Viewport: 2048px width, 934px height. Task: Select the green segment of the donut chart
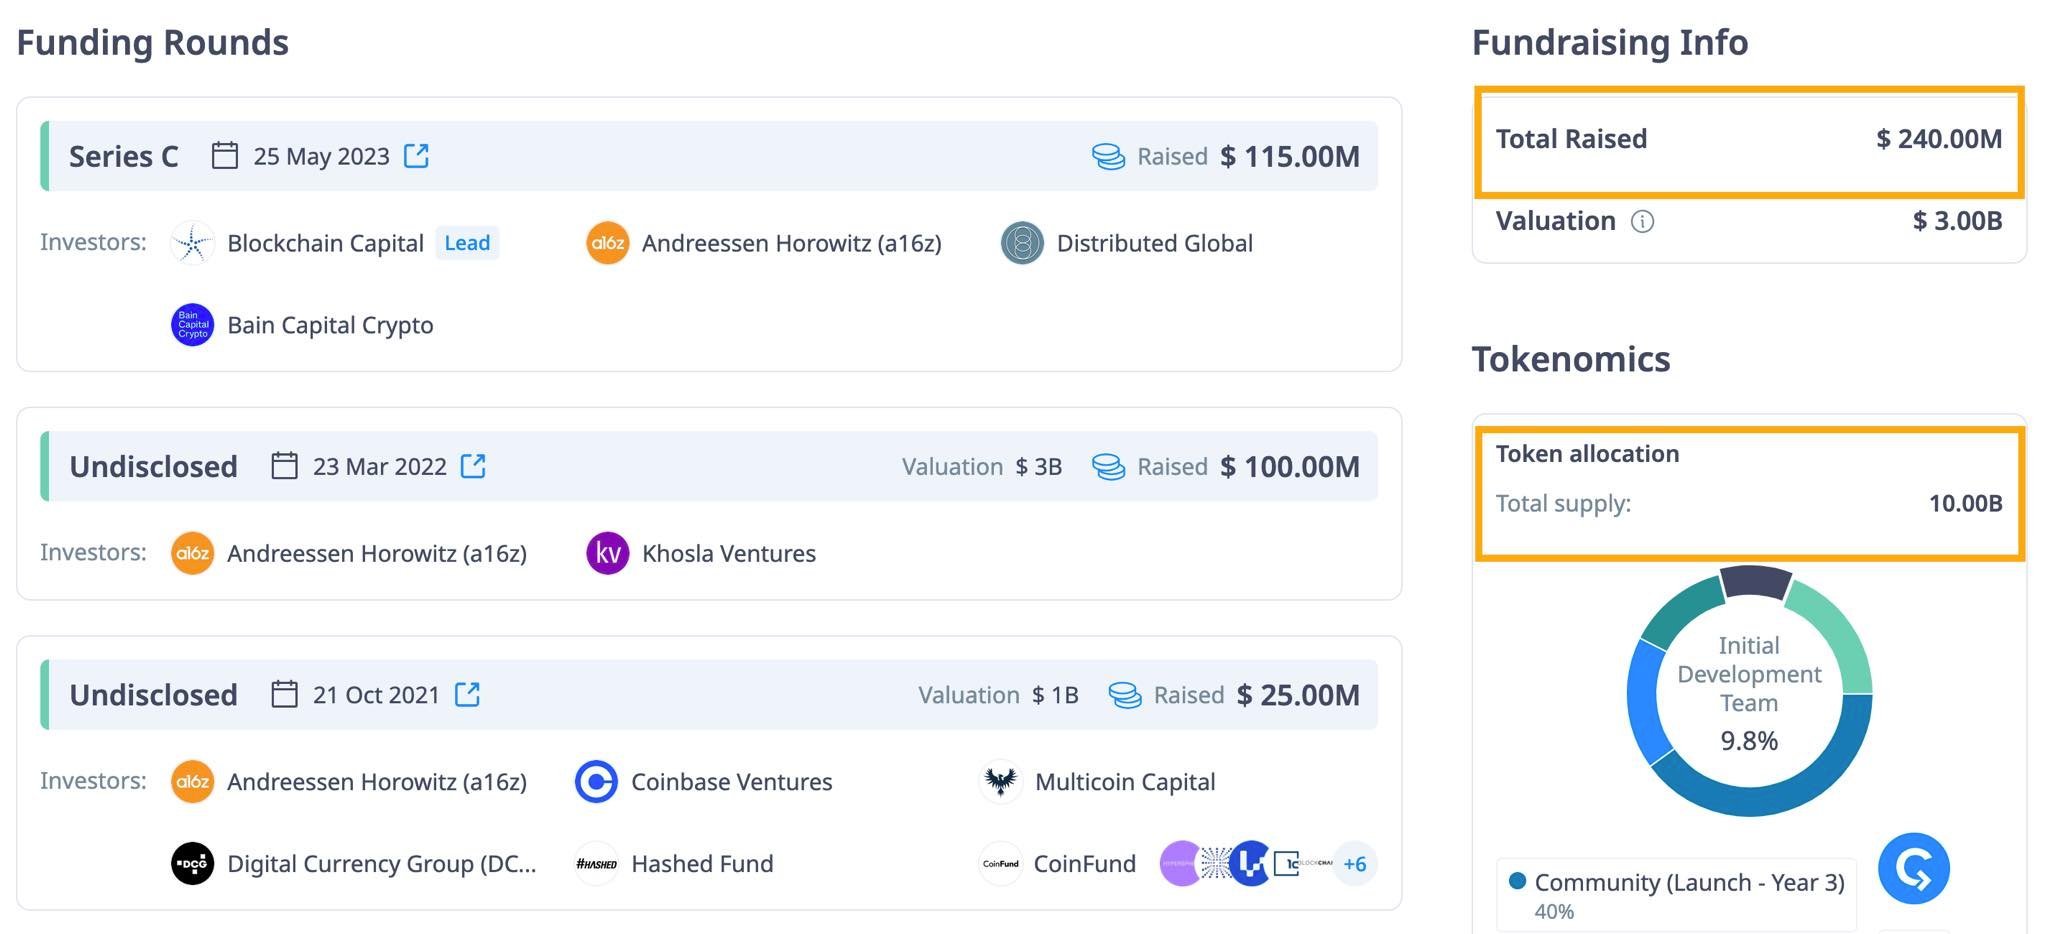coord(1835,632)
